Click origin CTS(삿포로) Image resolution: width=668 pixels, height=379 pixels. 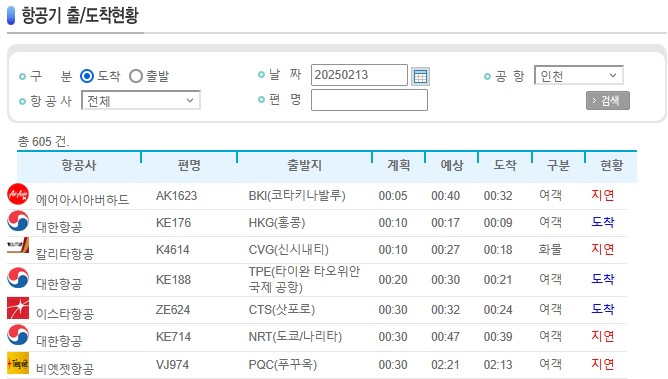[282, 310]
